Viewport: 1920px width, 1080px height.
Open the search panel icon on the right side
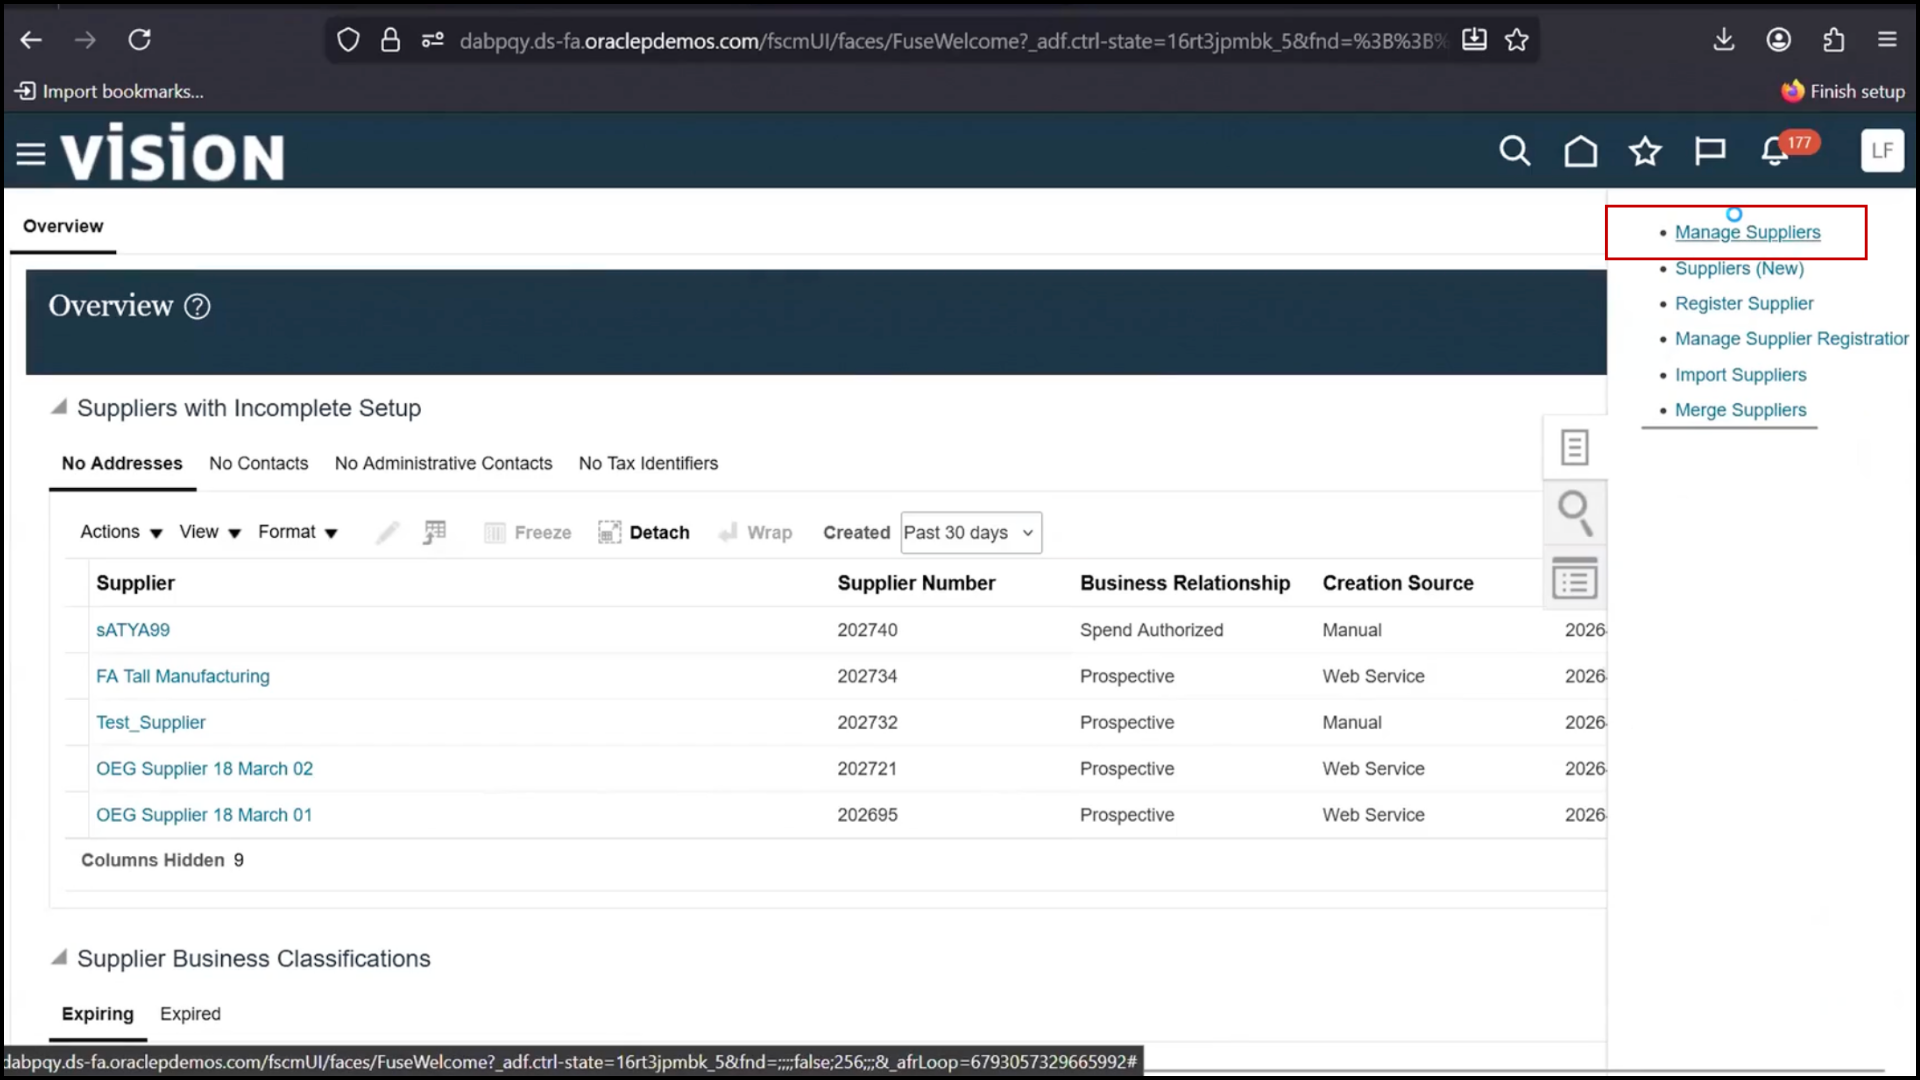(x=1574, y=512)
